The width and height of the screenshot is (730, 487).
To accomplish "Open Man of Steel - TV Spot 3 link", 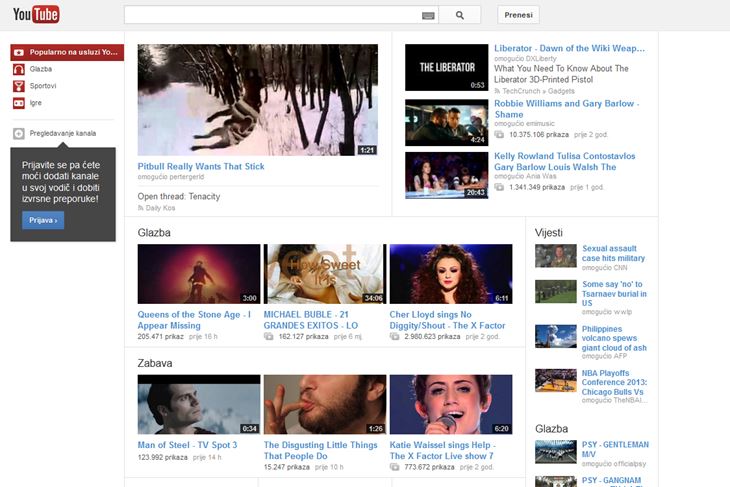I will click(187, 445).
